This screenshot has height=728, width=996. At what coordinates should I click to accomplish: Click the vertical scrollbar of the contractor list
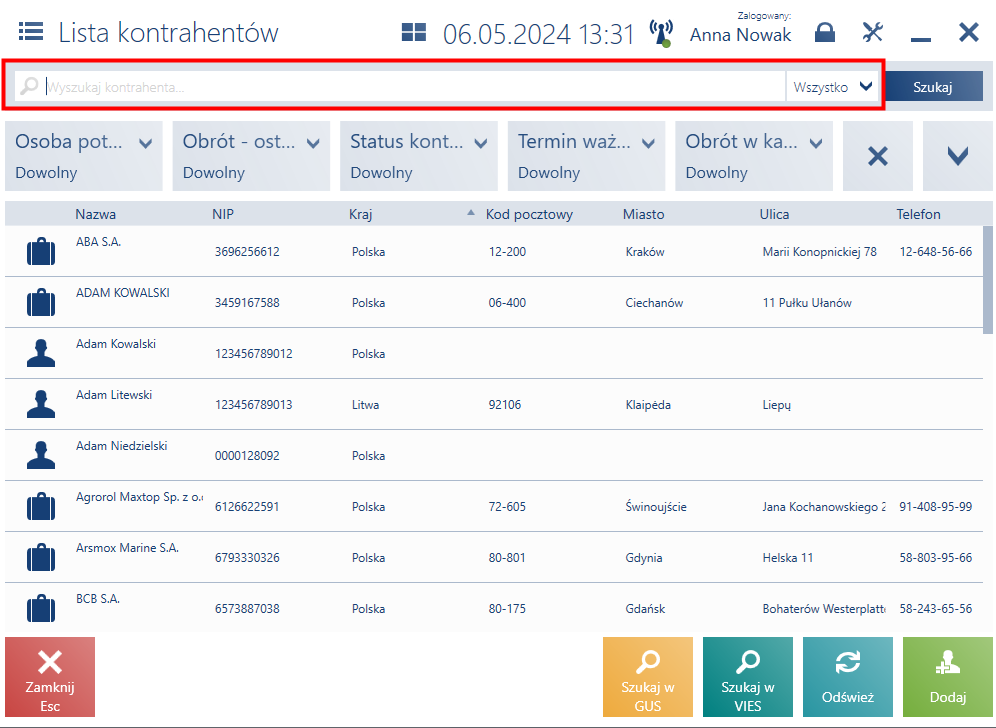988,280
